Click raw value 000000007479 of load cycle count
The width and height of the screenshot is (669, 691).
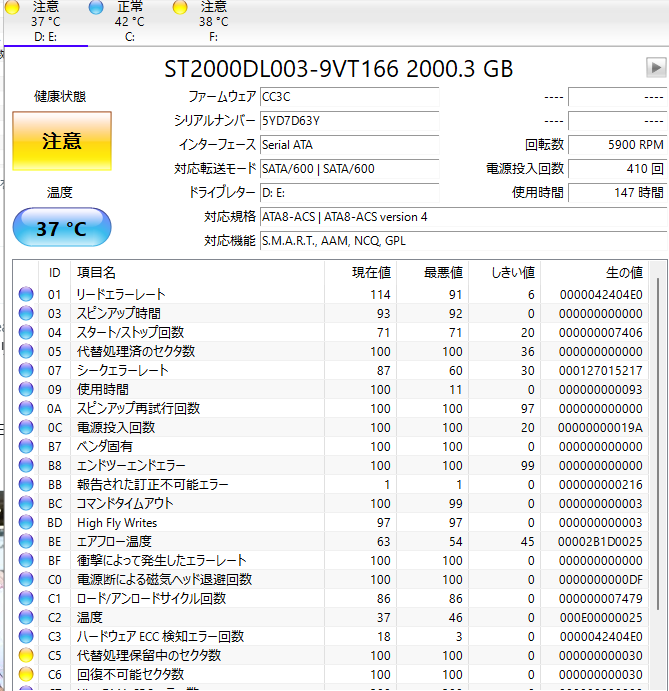point(600,598)
